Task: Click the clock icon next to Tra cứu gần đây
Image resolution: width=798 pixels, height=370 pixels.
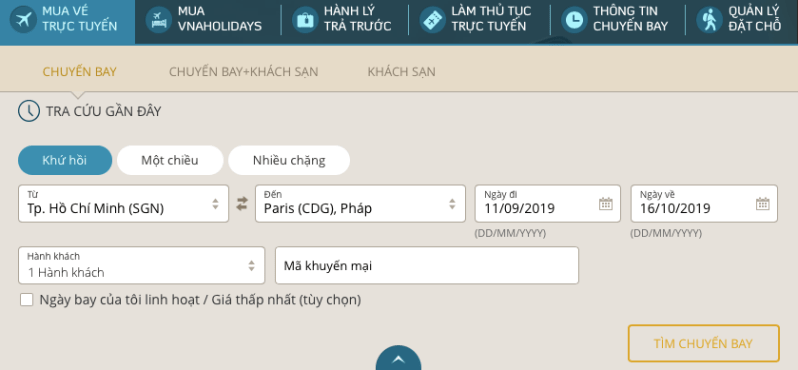Action: 28,111
